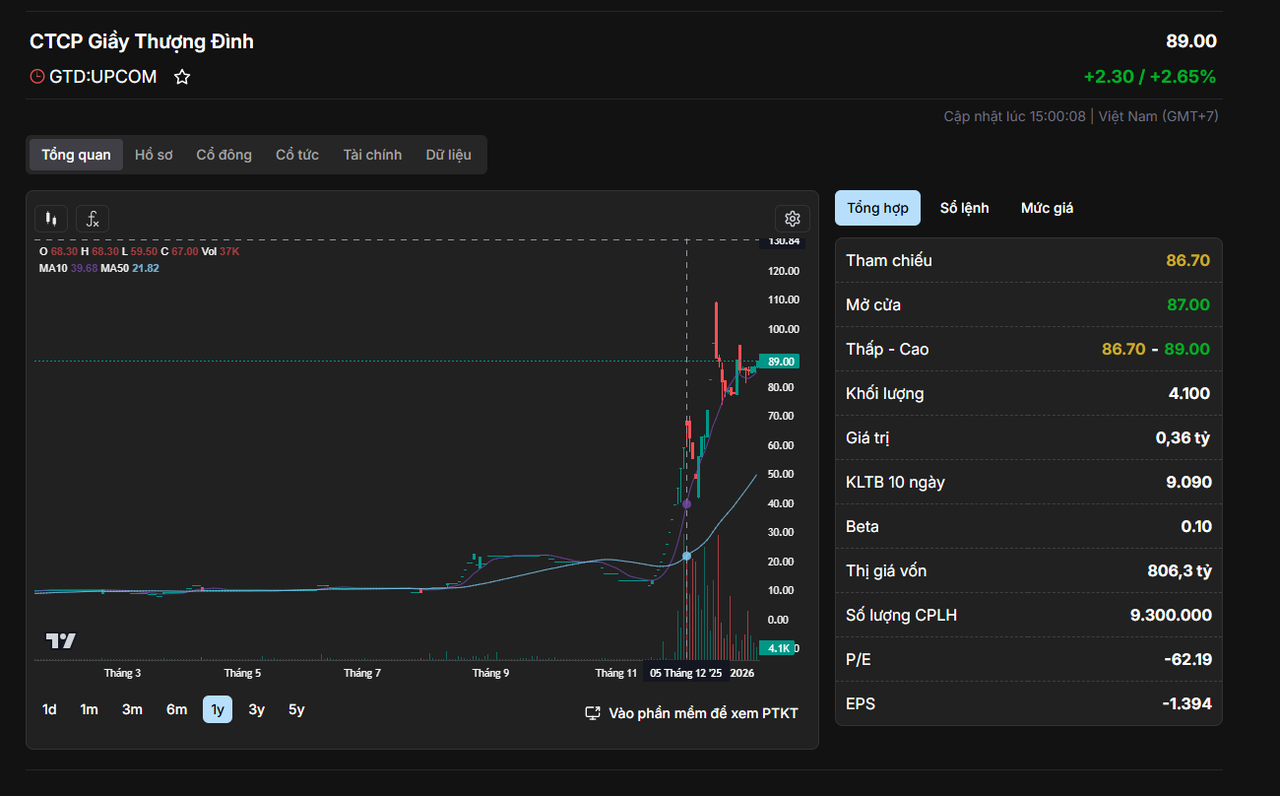Click Vào phần mềm để xem PTKT link
This screenshot has width=1280, height=796.
coord(703,713)
